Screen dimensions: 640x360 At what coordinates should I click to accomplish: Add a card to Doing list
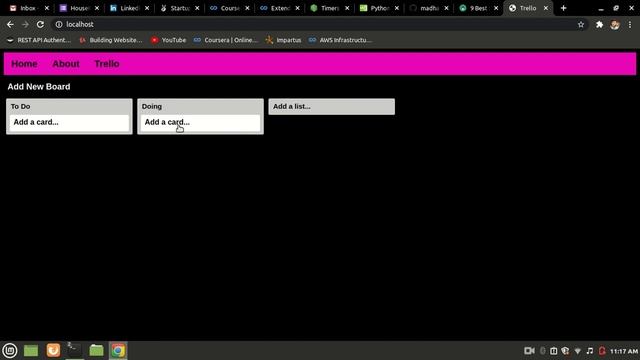(200, 122)
